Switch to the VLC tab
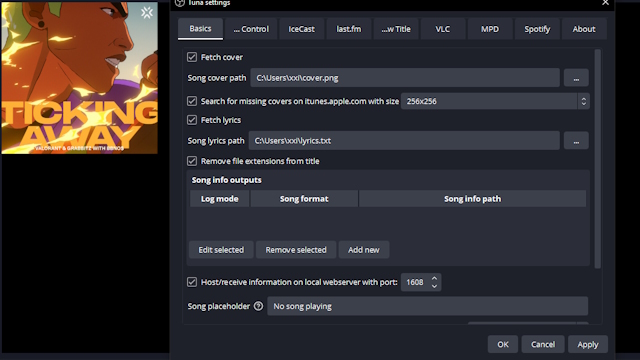Viewport: 640px width, 360px height. [443, 29]
